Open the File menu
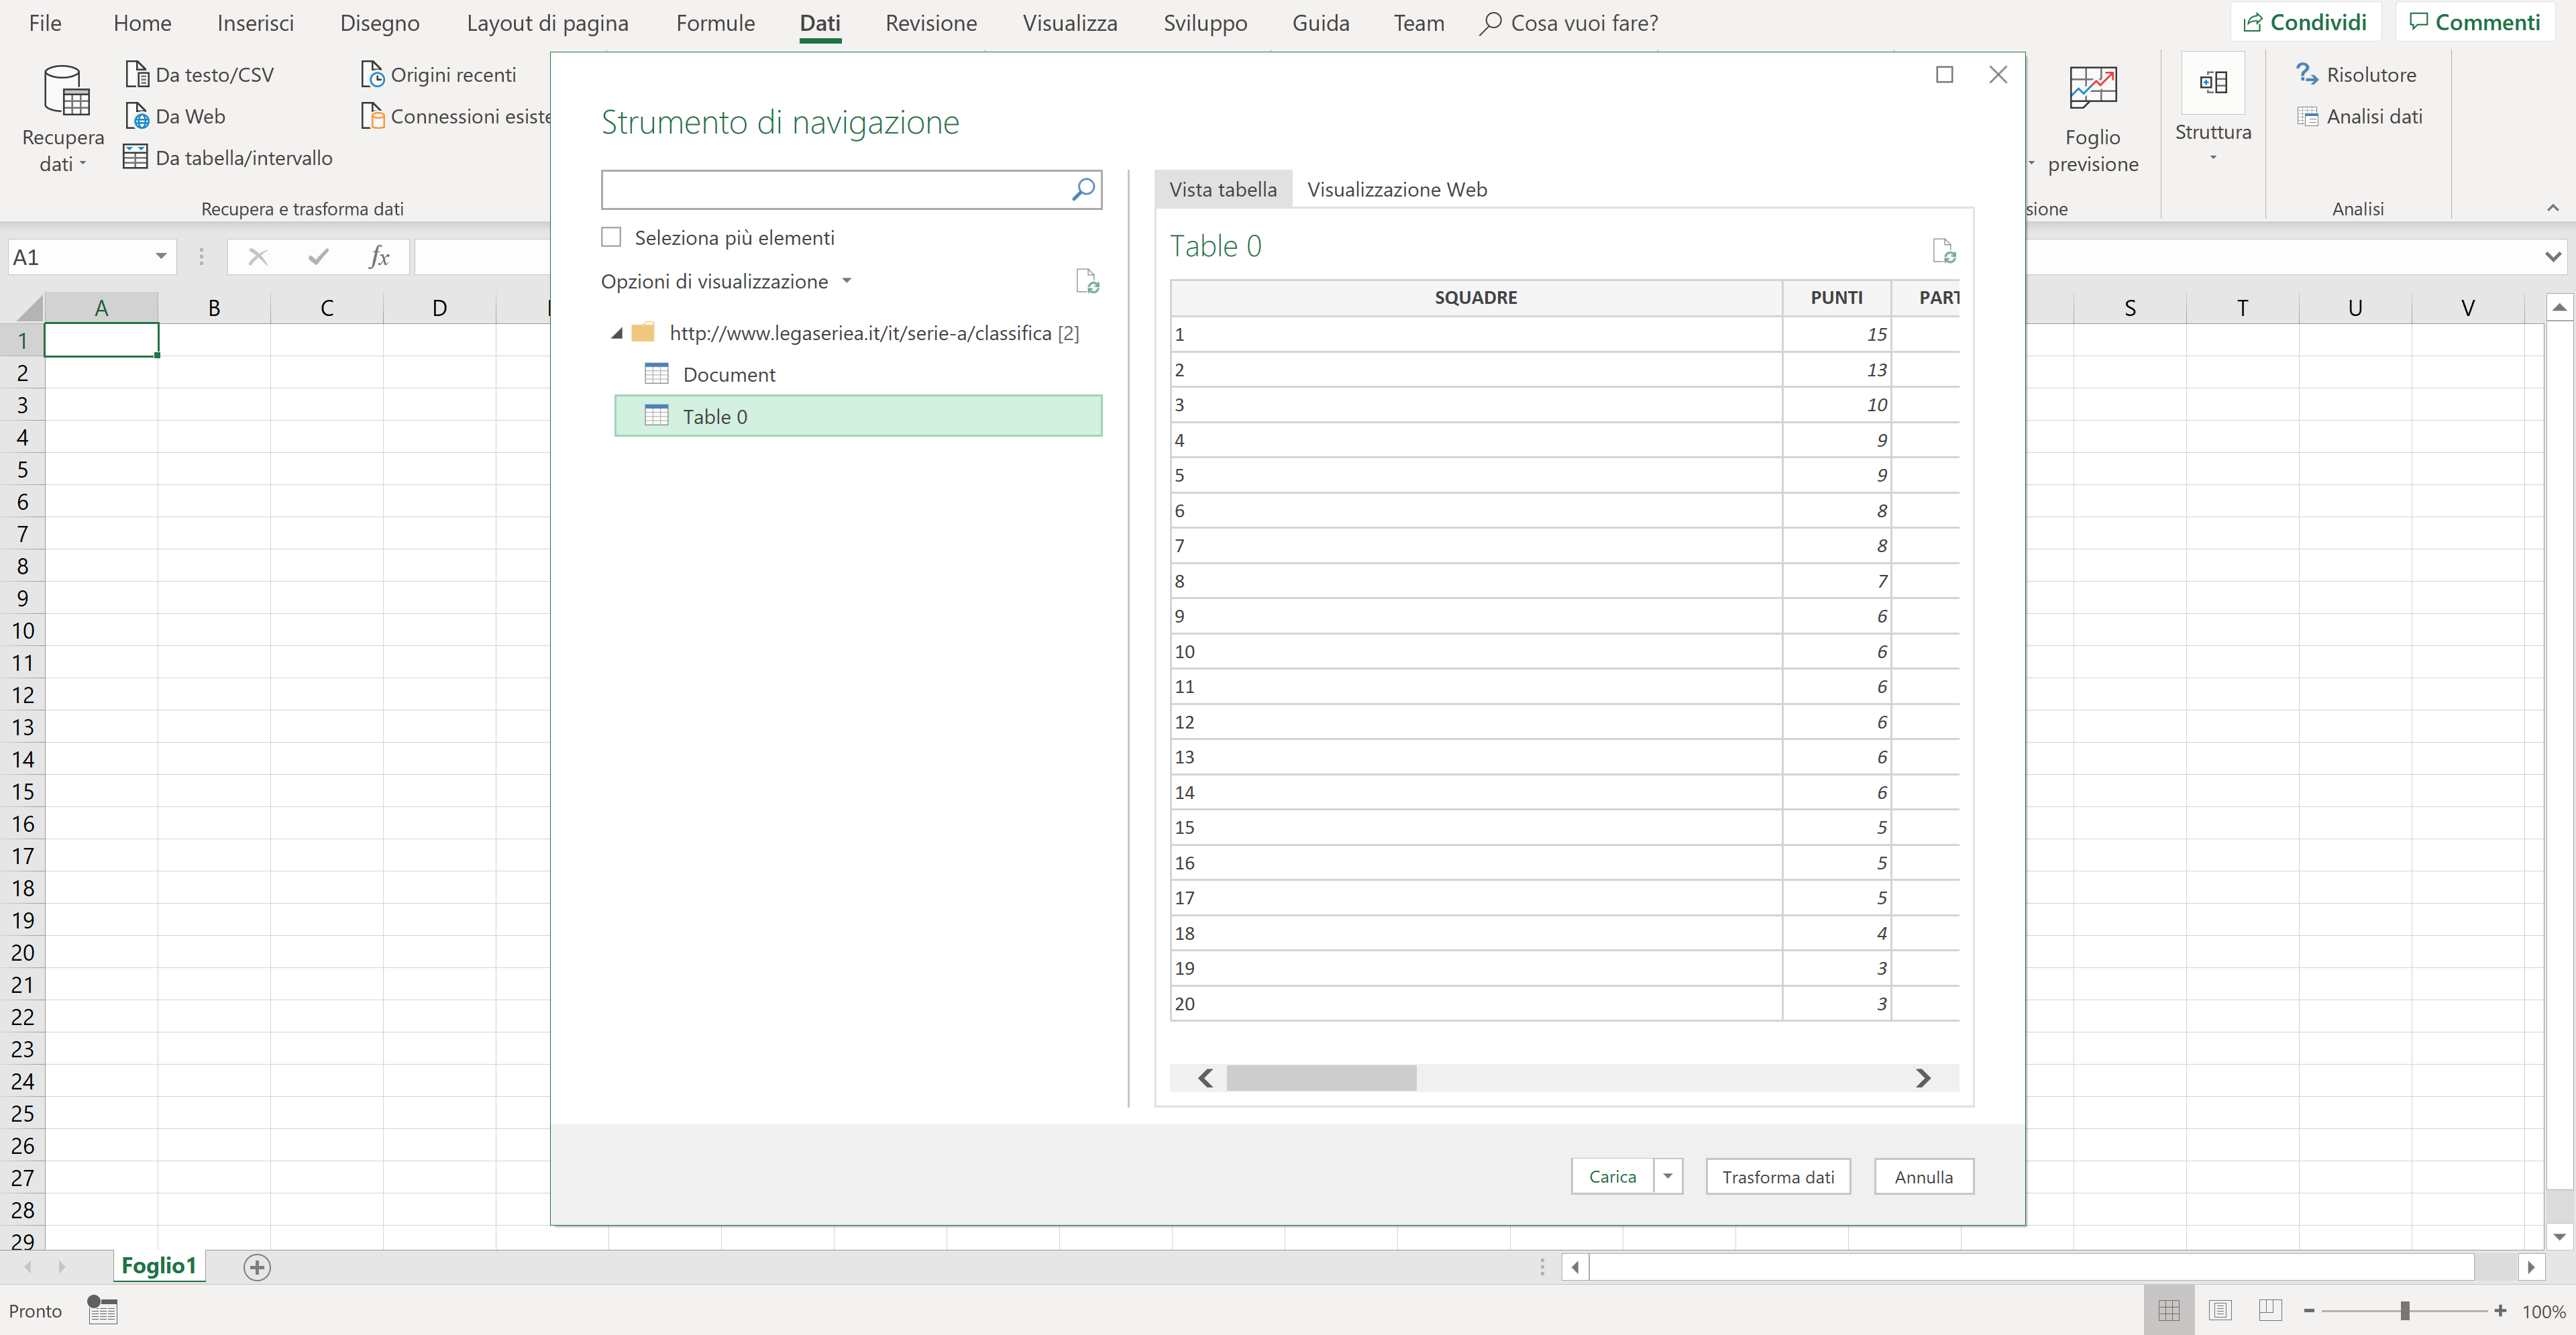2576x1335 pixels. [45, 22]
